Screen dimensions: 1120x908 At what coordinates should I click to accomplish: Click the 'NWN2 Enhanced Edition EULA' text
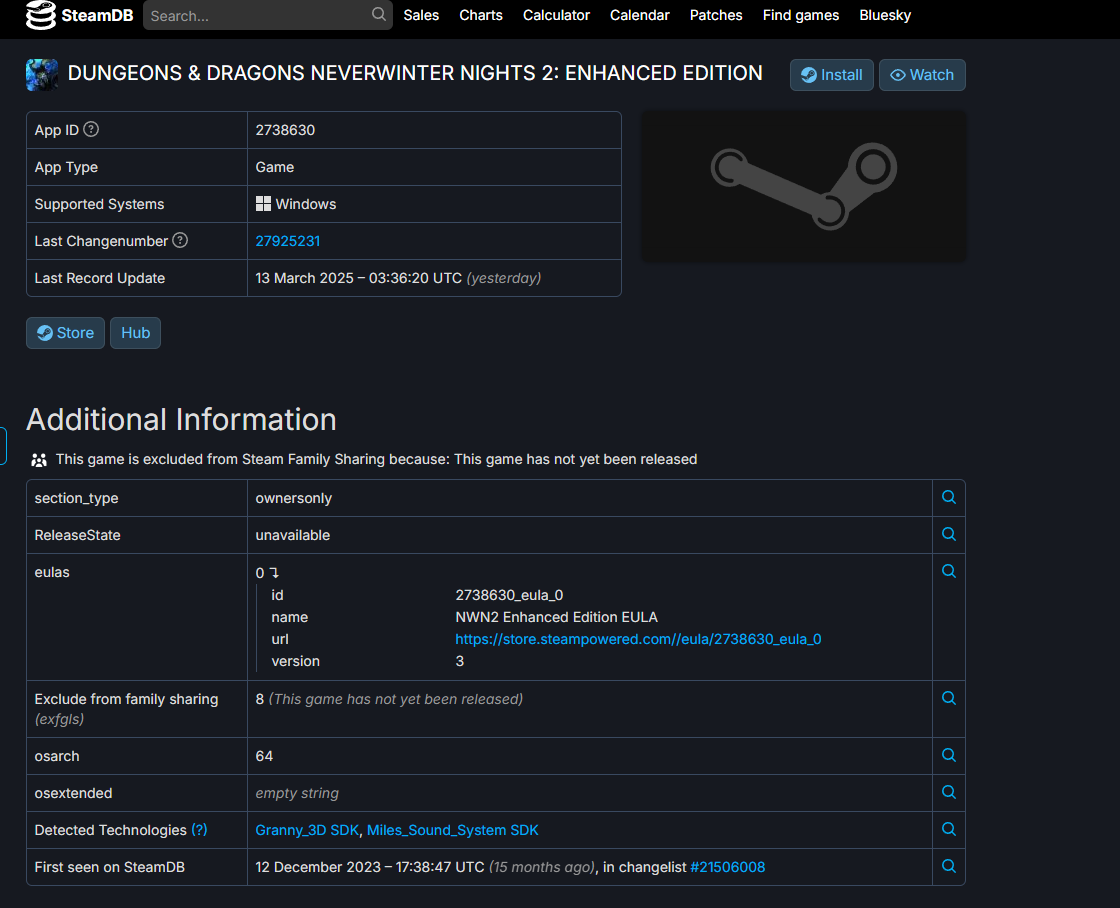point(556,617)
